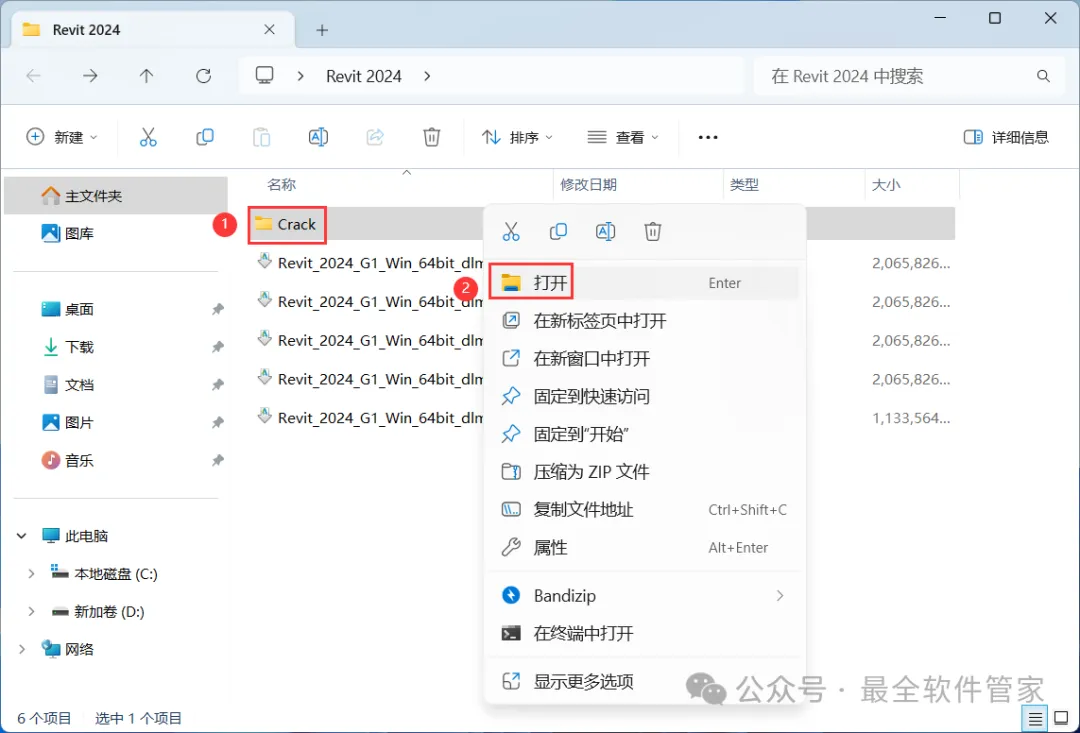Choose 在终端中打开
The height and width of the screenshot is (733, 1080).
click(645, 633)
